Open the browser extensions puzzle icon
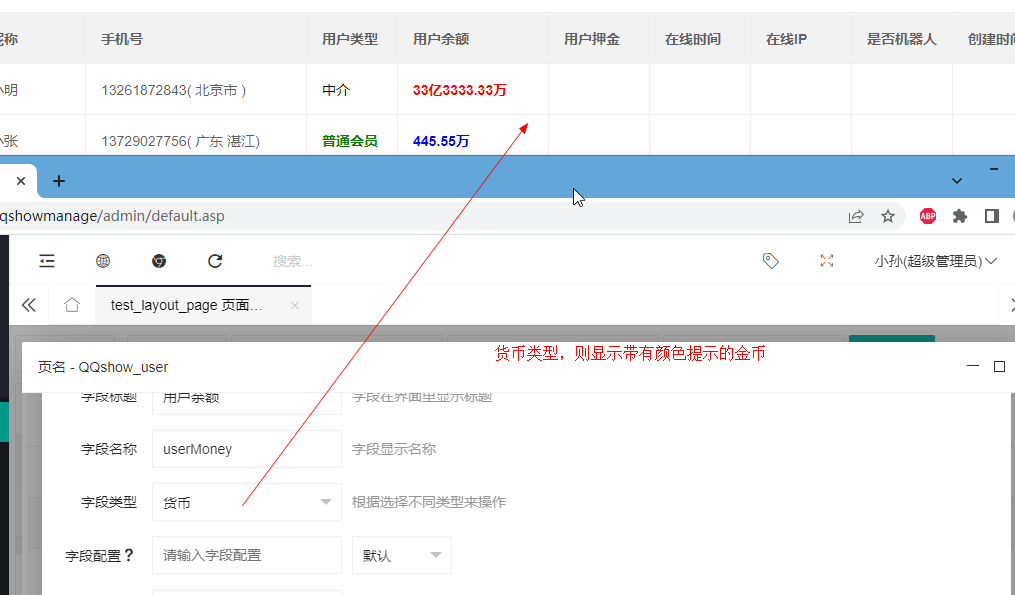The image size is (1015, 595). 960,216
